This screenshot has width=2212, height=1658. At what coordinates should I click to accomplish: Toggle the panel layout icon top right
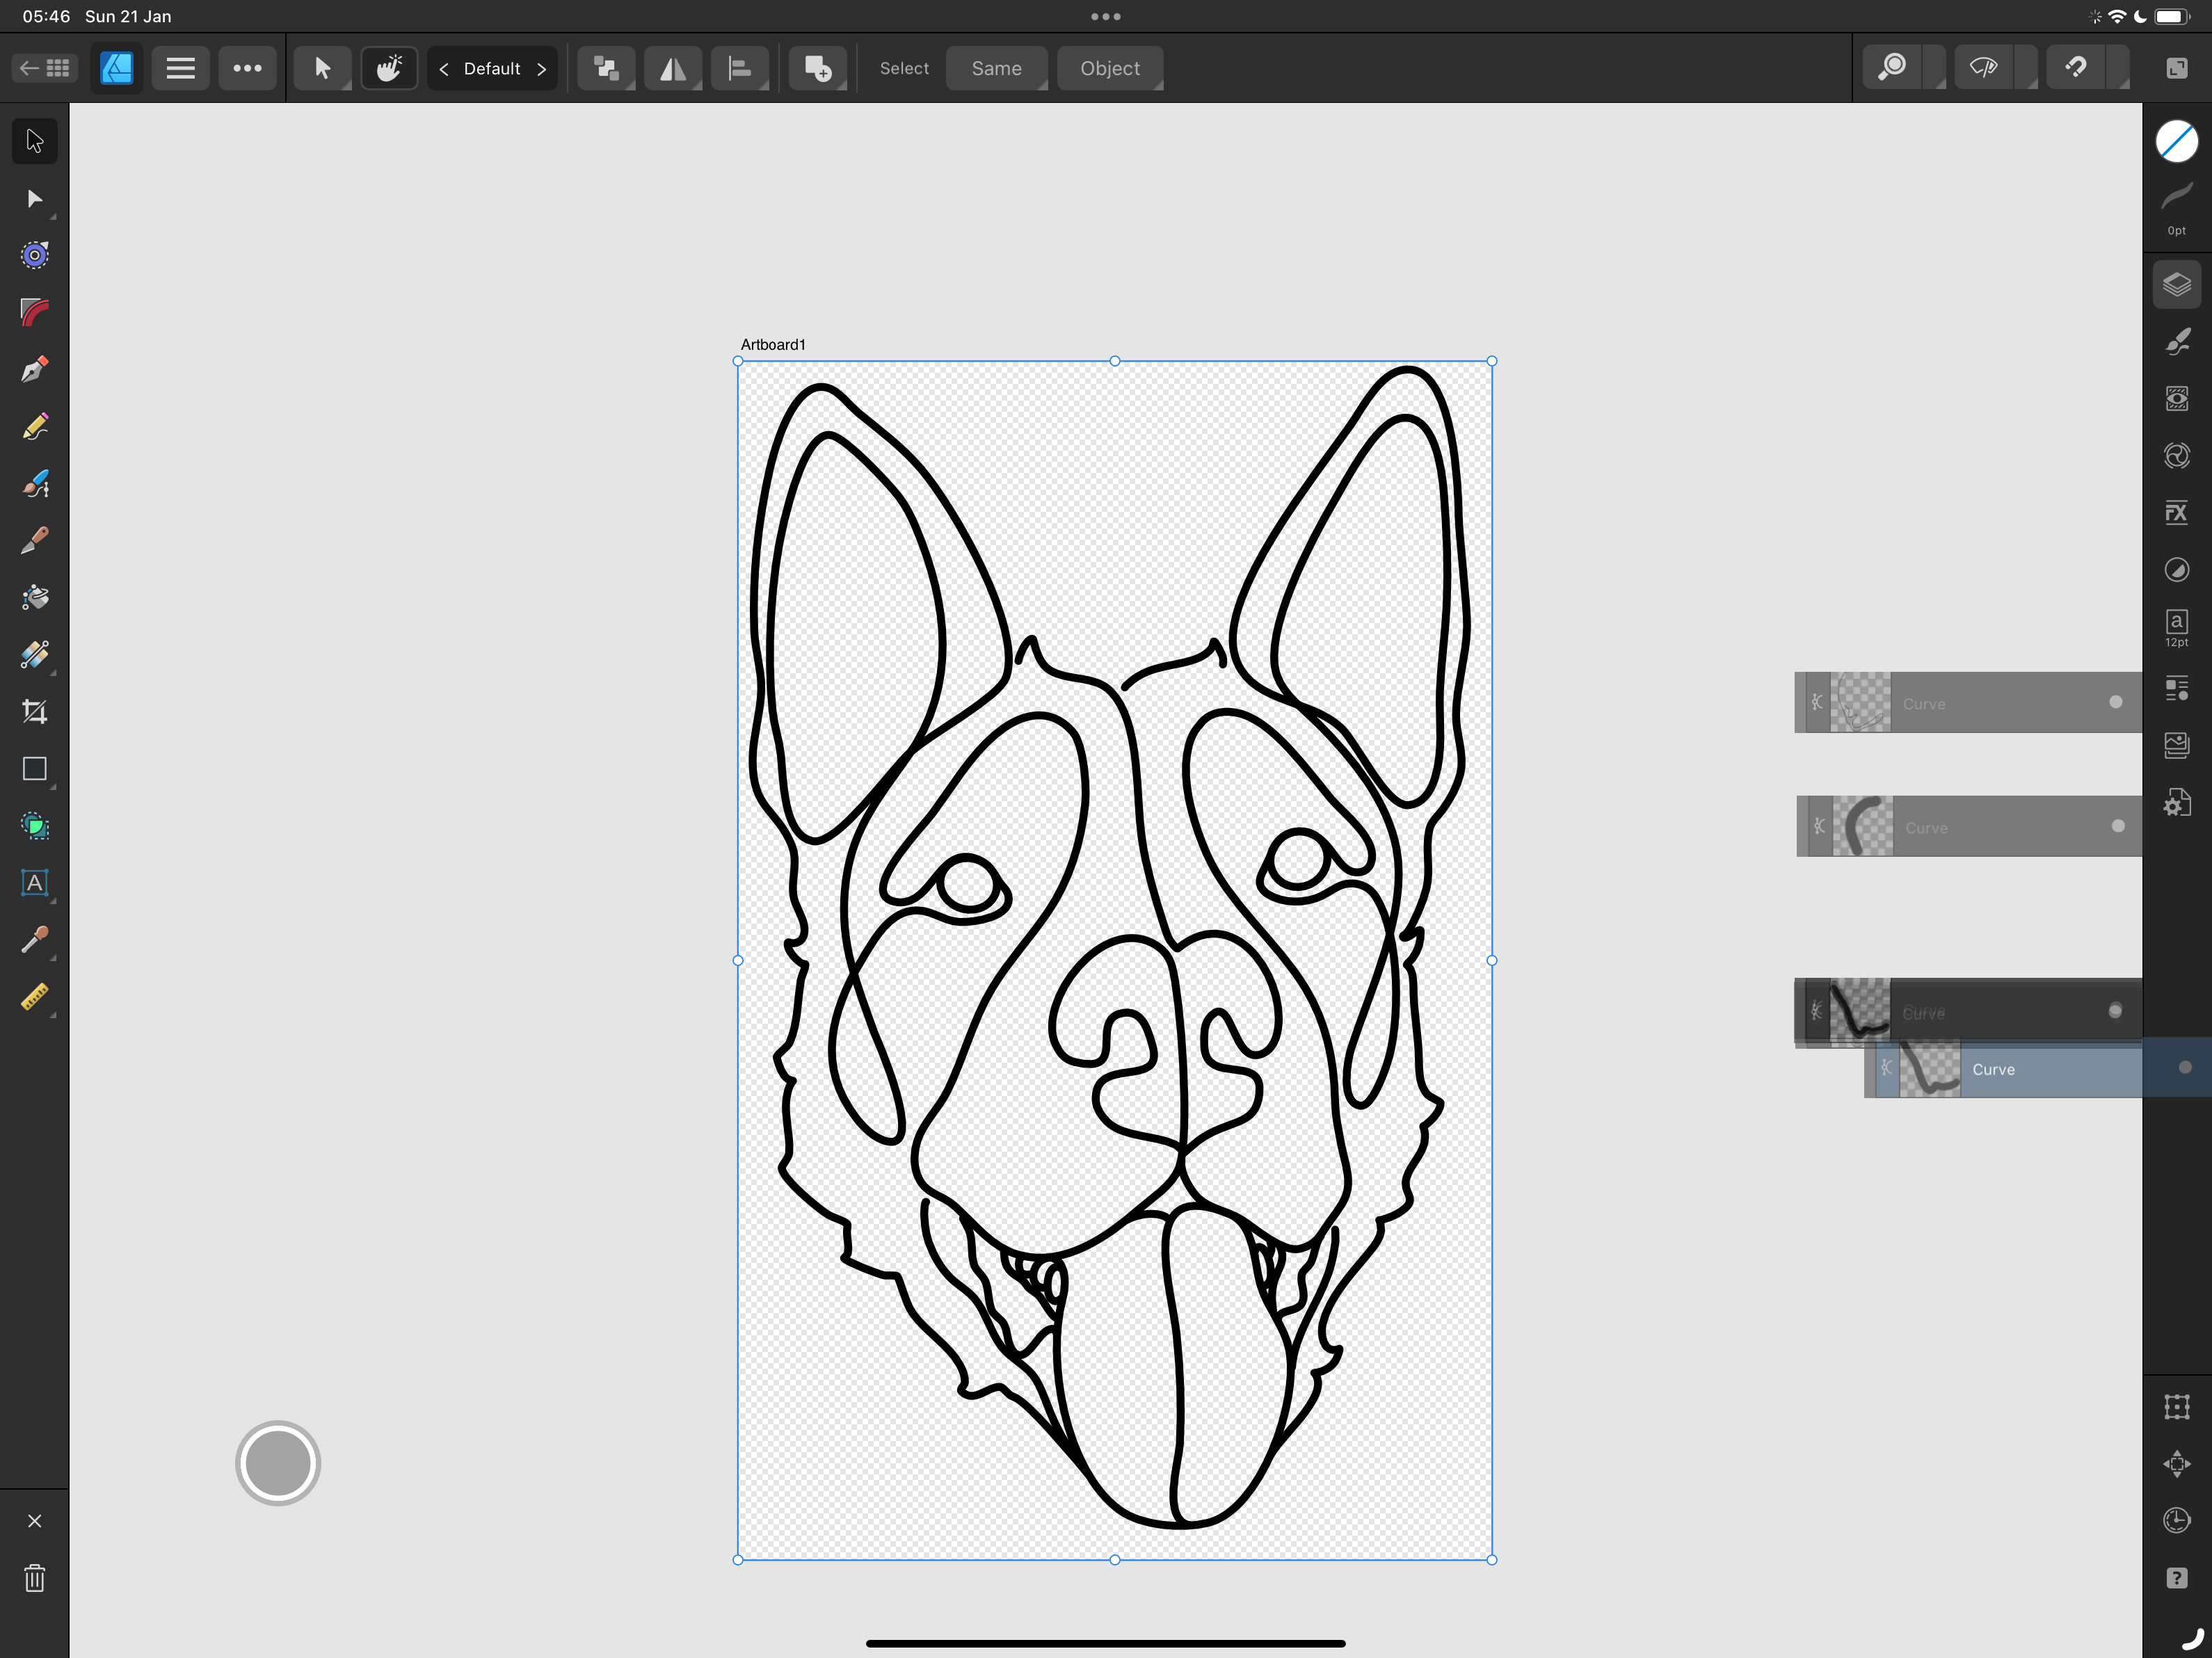(x=2177, y=68)
